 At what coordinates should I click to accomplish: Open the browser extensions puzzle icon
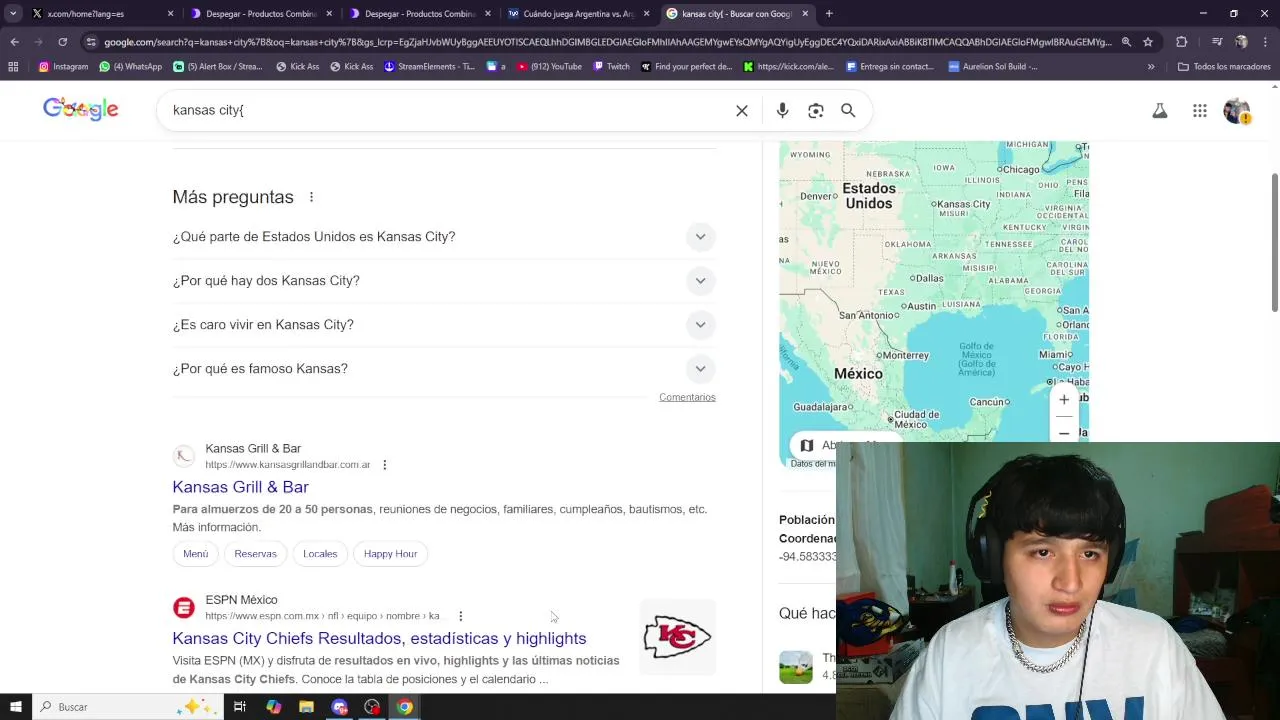coord(1182,42)
